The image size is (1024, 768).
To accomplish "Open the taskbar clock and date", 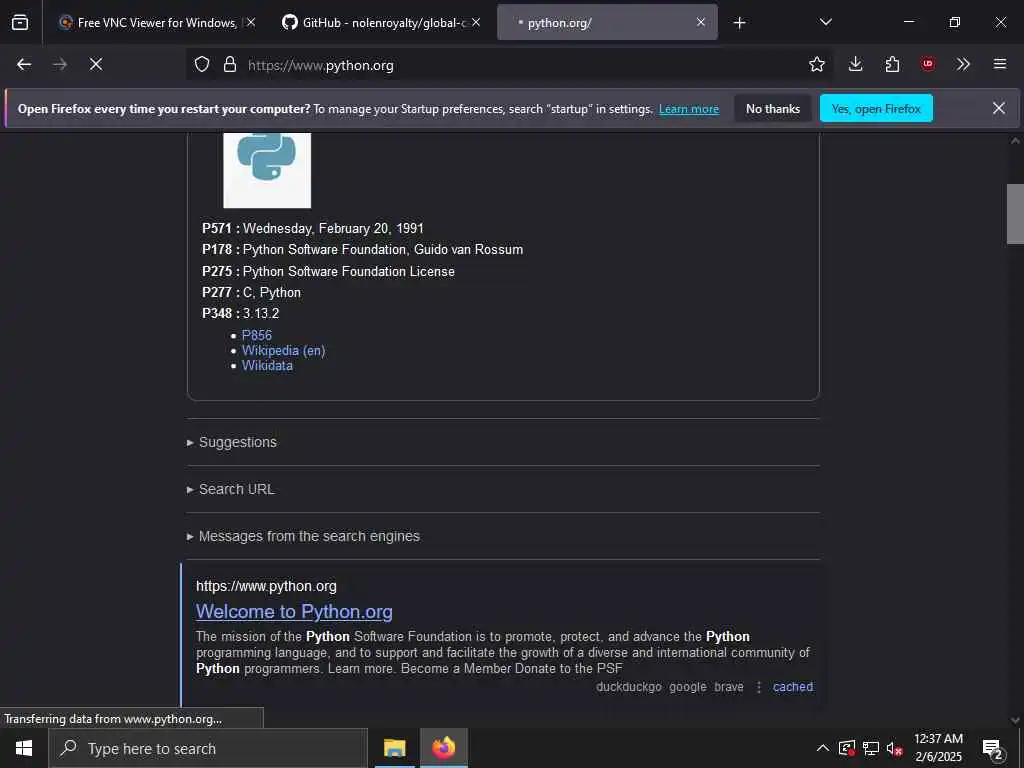I will tap(938, 748).
